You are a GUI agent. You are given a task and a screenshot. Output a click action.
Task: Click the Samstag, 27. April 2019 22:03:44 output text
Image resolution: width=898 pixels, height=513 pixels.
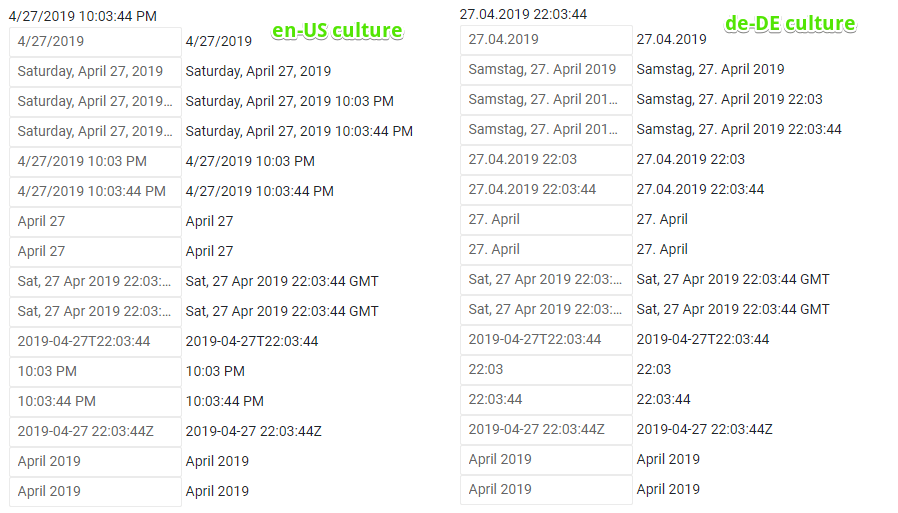739,130
